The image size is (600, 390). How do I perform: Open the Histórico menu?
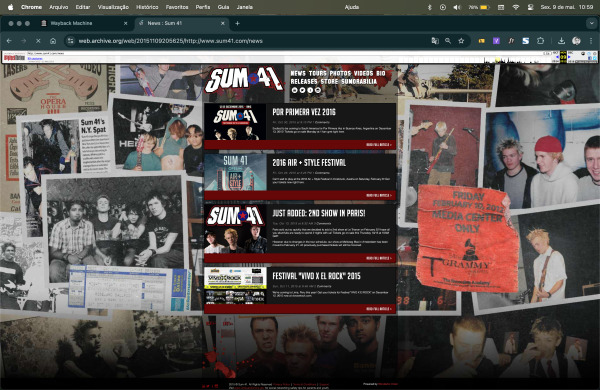(147, 7)
